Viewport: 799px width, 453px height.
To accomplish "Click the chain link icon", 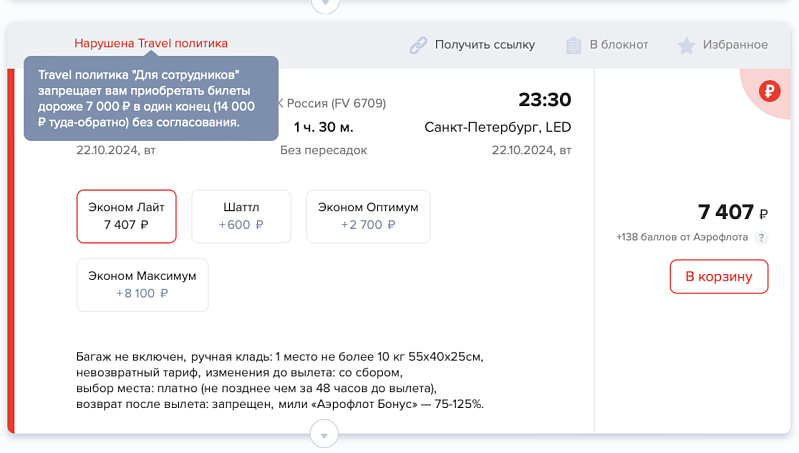I will coord(418,45).
